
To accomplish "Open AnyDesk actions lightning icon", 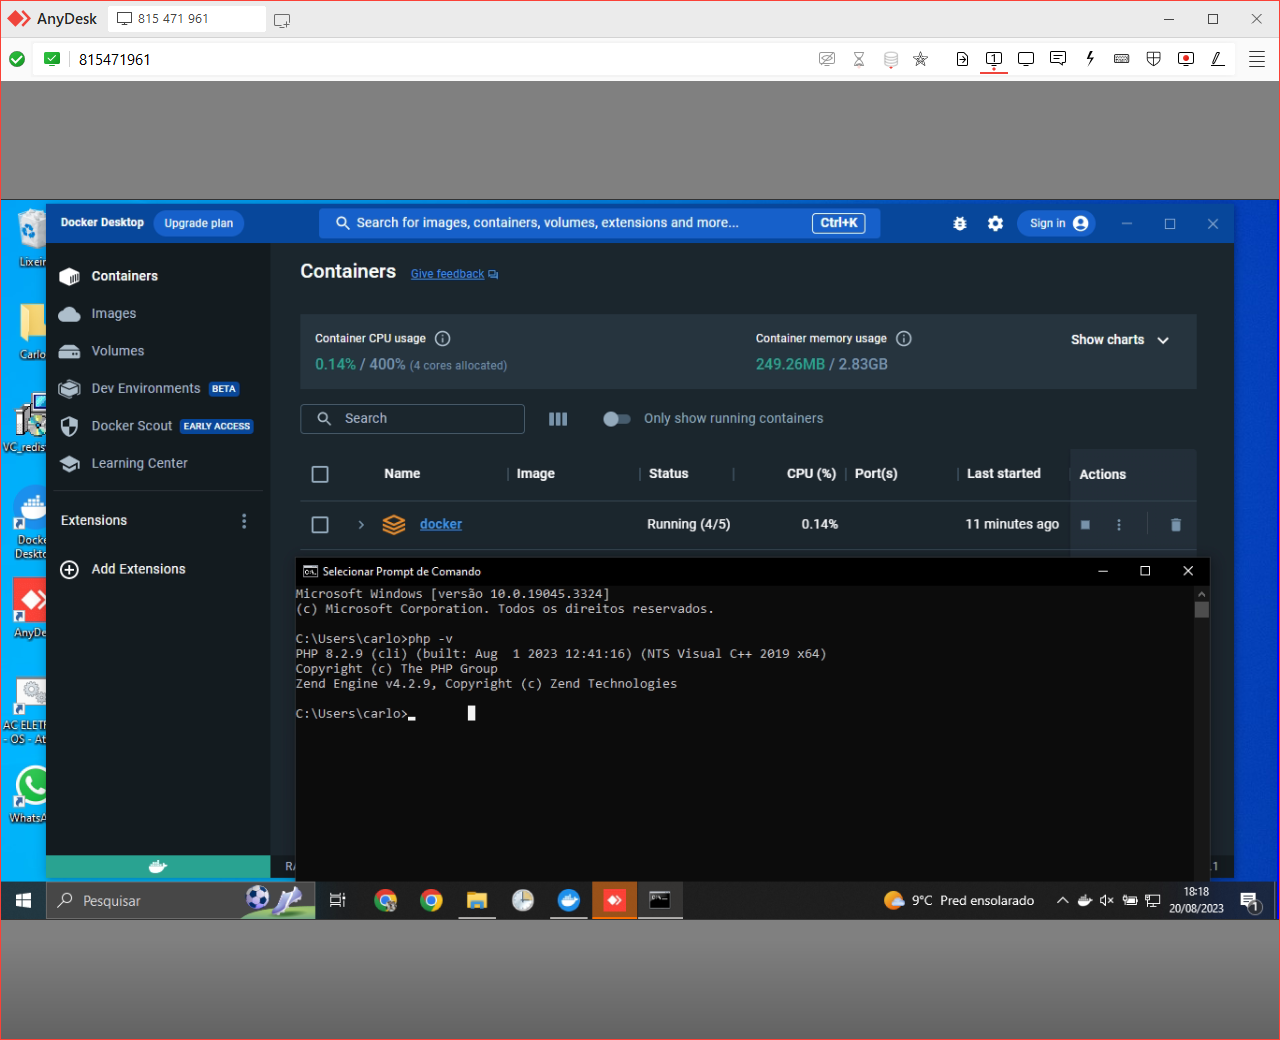I will coord(1090,59).
